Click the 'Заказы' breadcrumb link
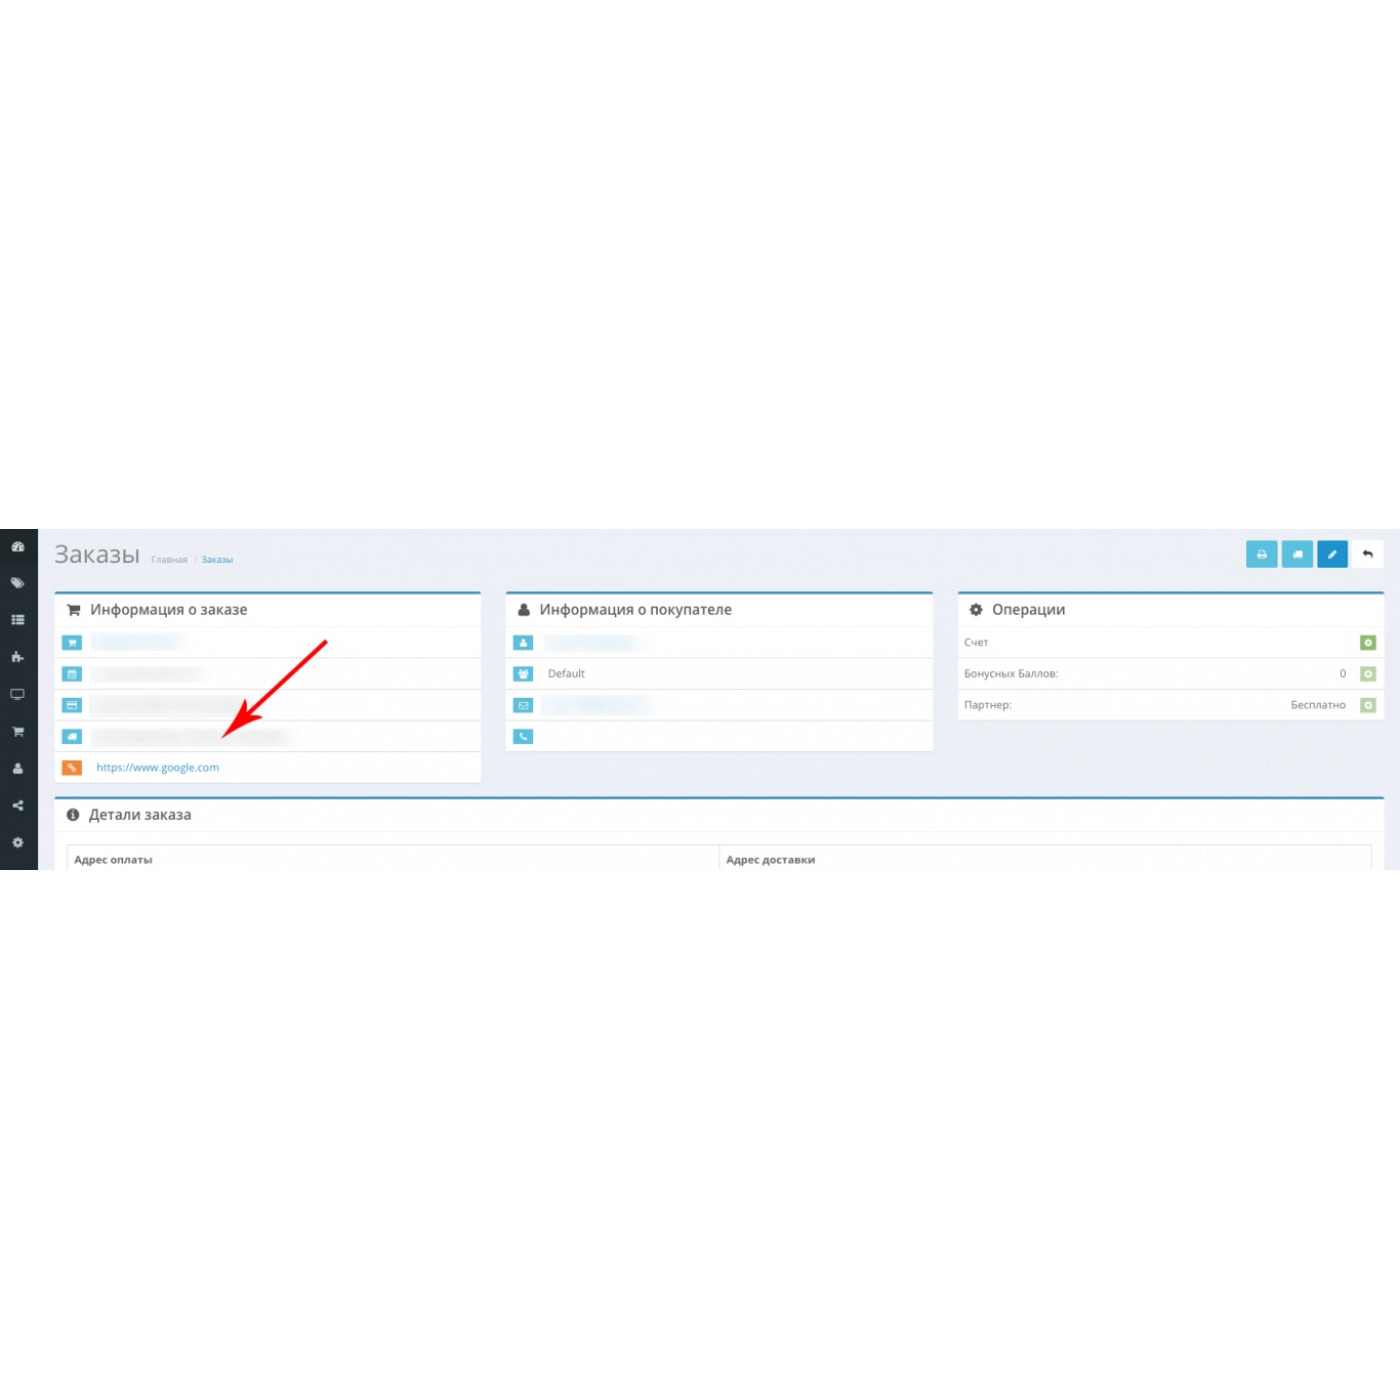Image resolution: width=1400 pixels, height=1400 pixels. point(217,560)
